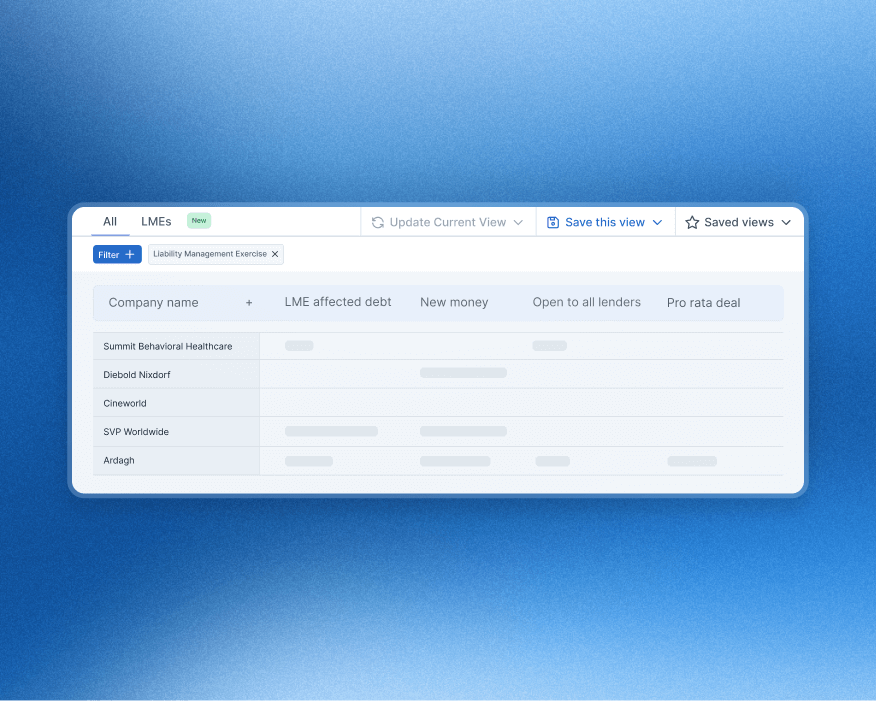This screenshot has height=701, width=876.
Task: Click the Pro rata deal column header
Action: 704,303
